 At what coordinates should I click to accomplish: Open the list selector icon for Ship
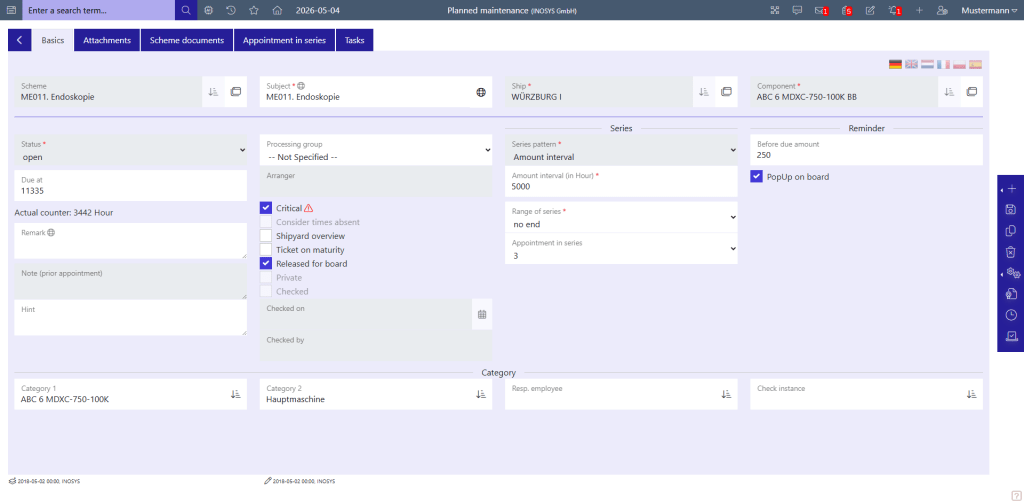703,92
